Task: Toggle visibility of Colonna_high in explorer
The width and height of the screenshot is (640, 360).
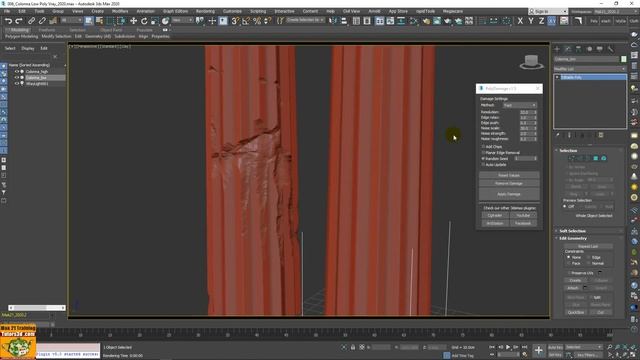Action: point(17,71)
